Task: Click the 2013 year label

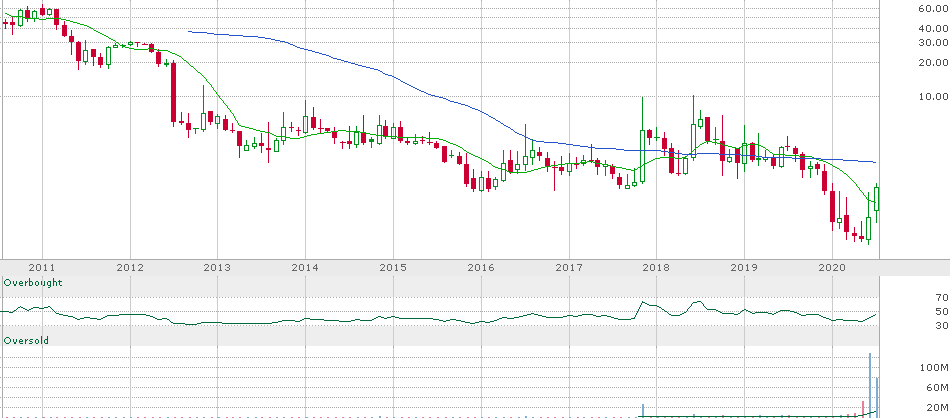Action: coord(218,267)
